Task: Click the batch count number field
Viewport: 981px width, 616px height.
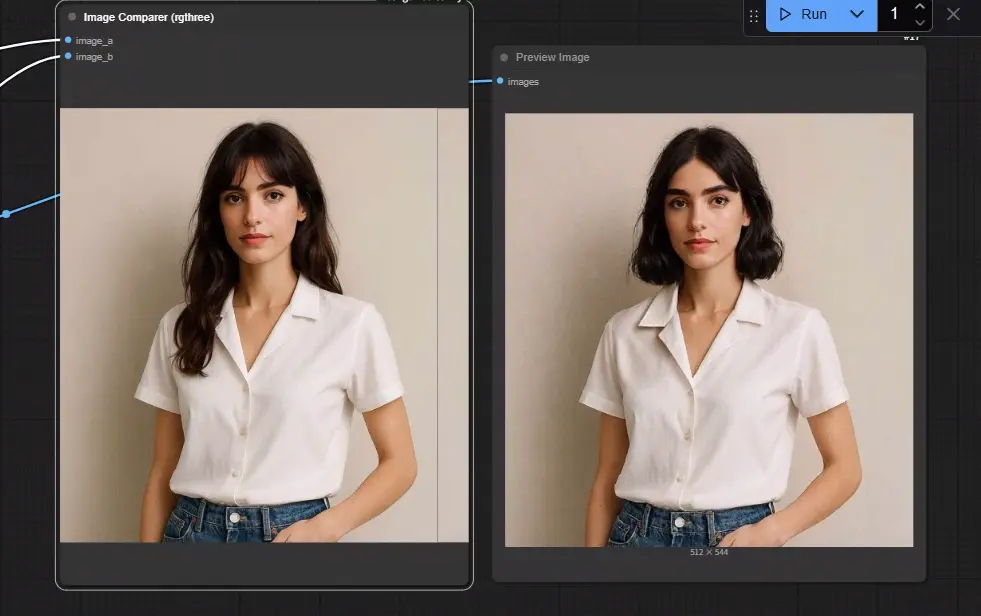Action: pyautogui.click(x=895, y=14)
